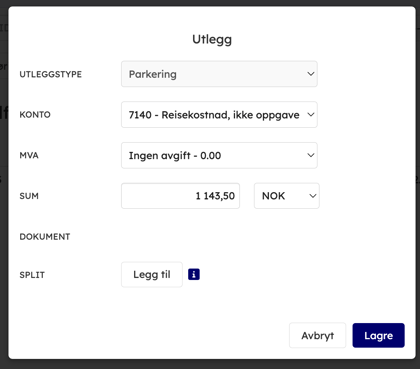Viewport: 420px width, 369px height.
Task: Click the chevron arrow on Parkering dropdown
Action: 311,74
